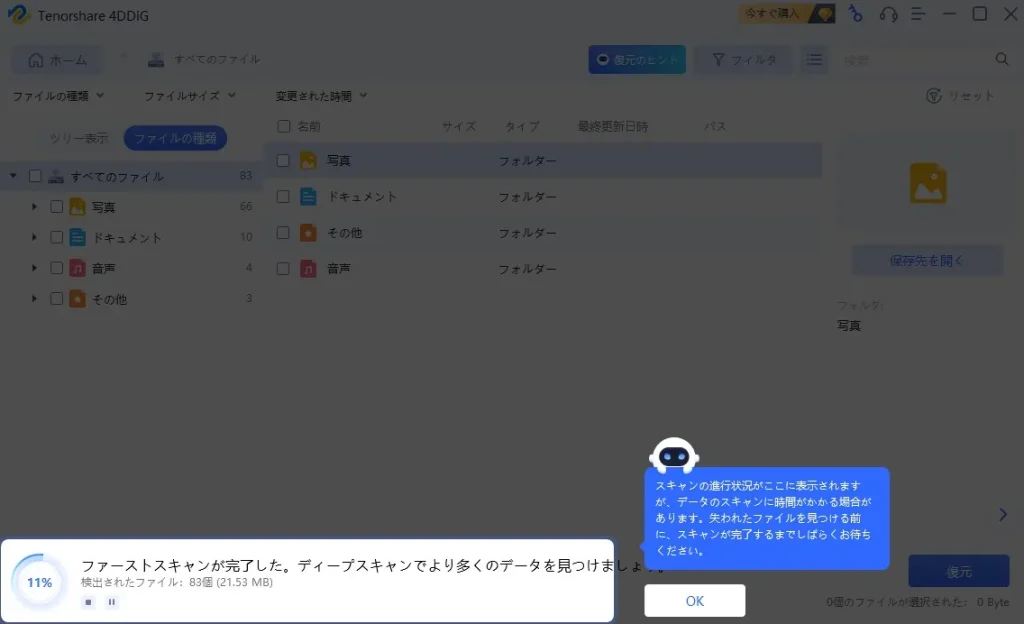
Task: Select the ファイルの種類 view tab
Action: click(175, 139)
